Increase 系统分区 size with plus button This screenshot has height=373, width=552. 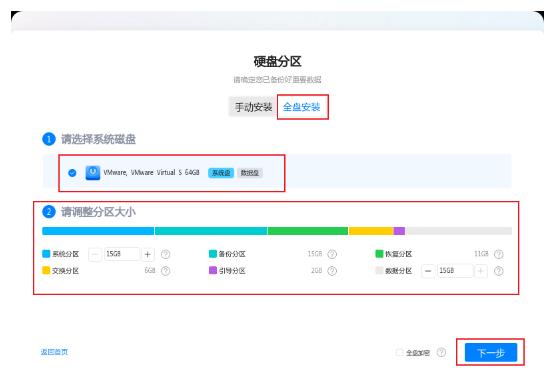coord(148,254)
